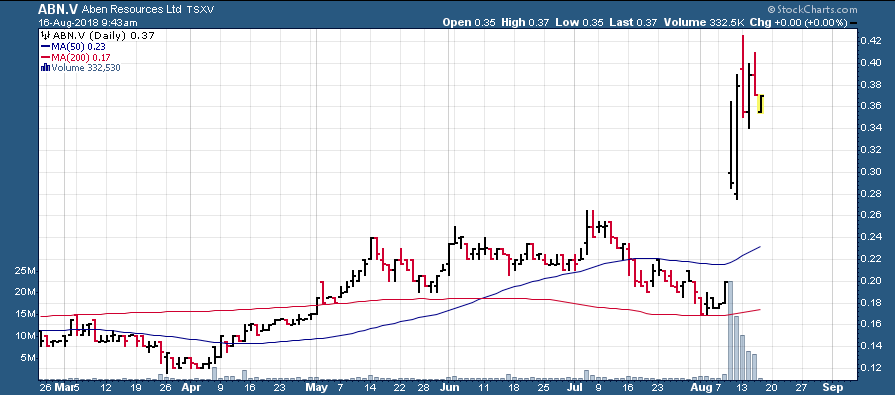Click the 'Jun' date axis label
Screen dimensions: 895x395
pos(450,387)
